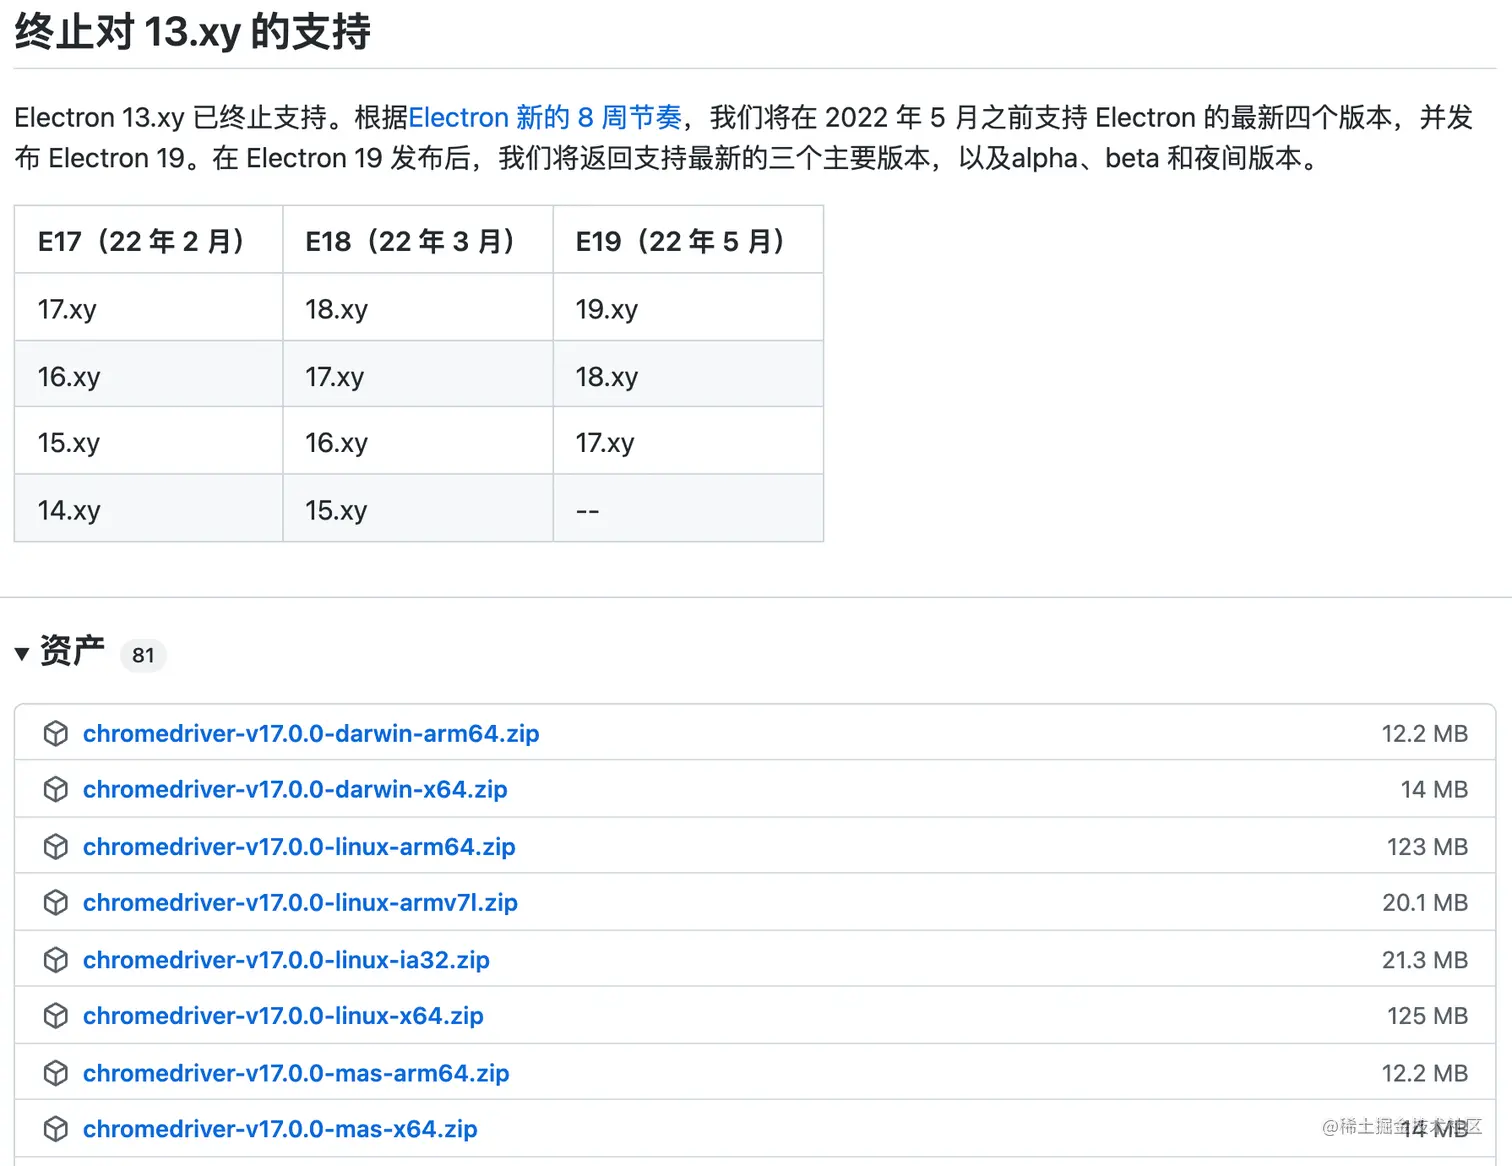Click the E18（22 年 3 月）column header

pos(418,240)
